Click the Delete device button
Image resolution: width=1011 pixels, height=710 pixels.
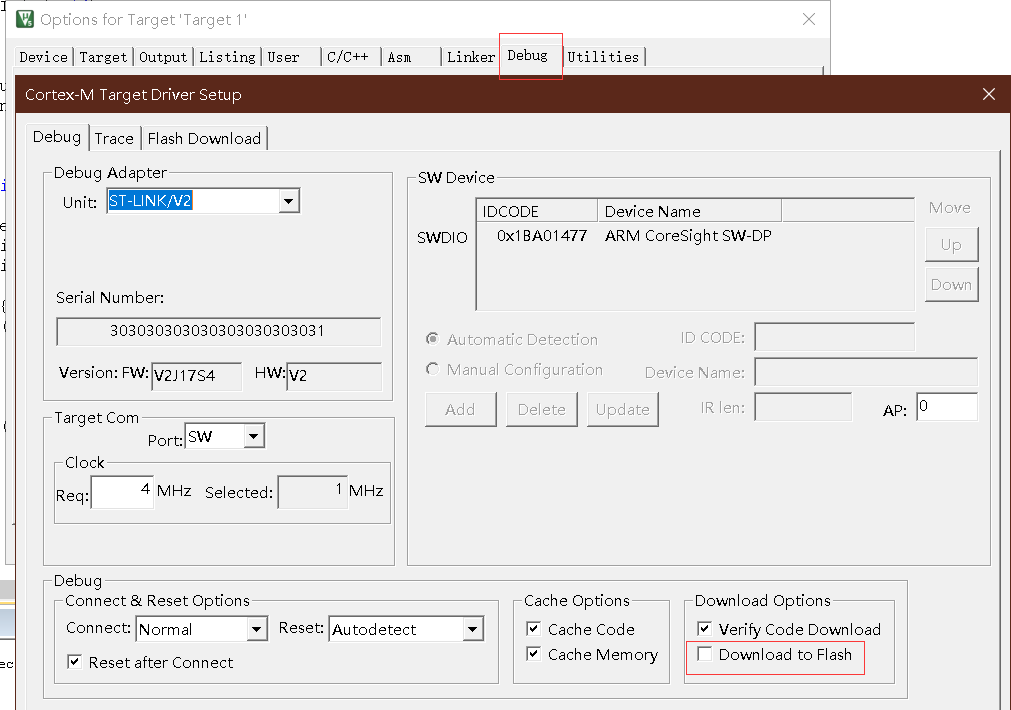pos(542,409)
